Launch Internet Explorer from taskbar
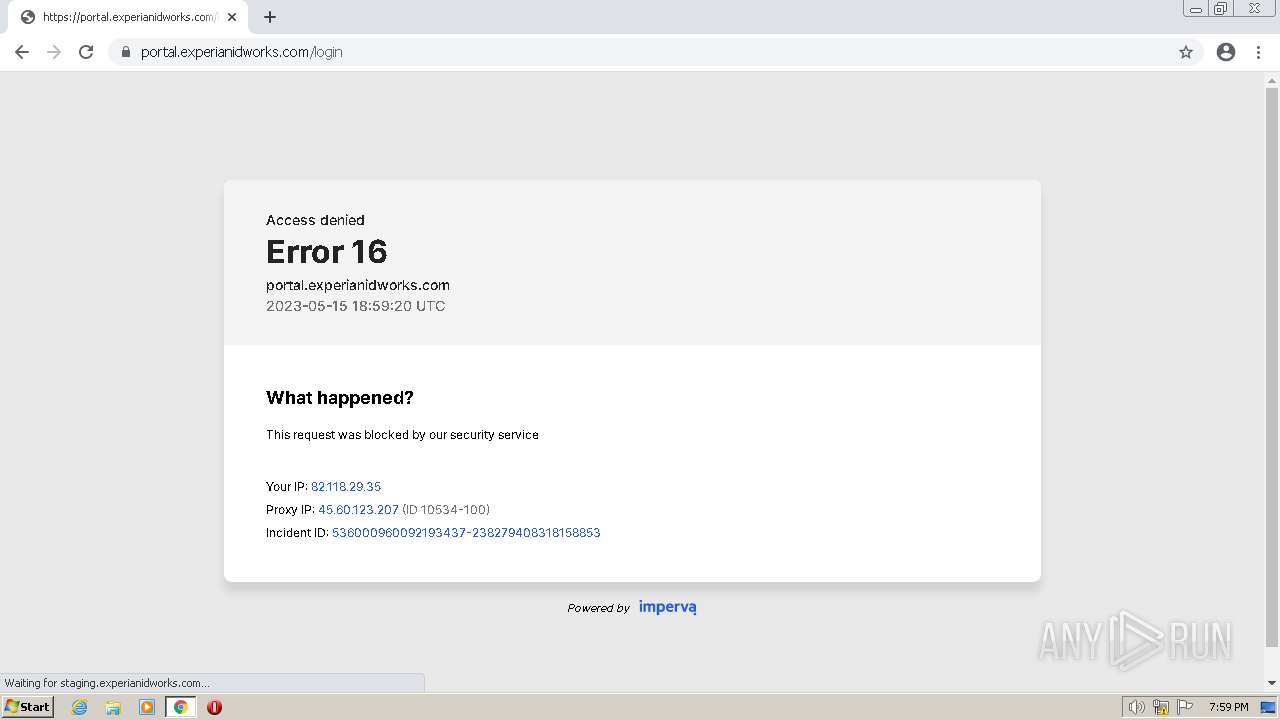Viewport: 1280px width, 720px height. tap(80, 707)
